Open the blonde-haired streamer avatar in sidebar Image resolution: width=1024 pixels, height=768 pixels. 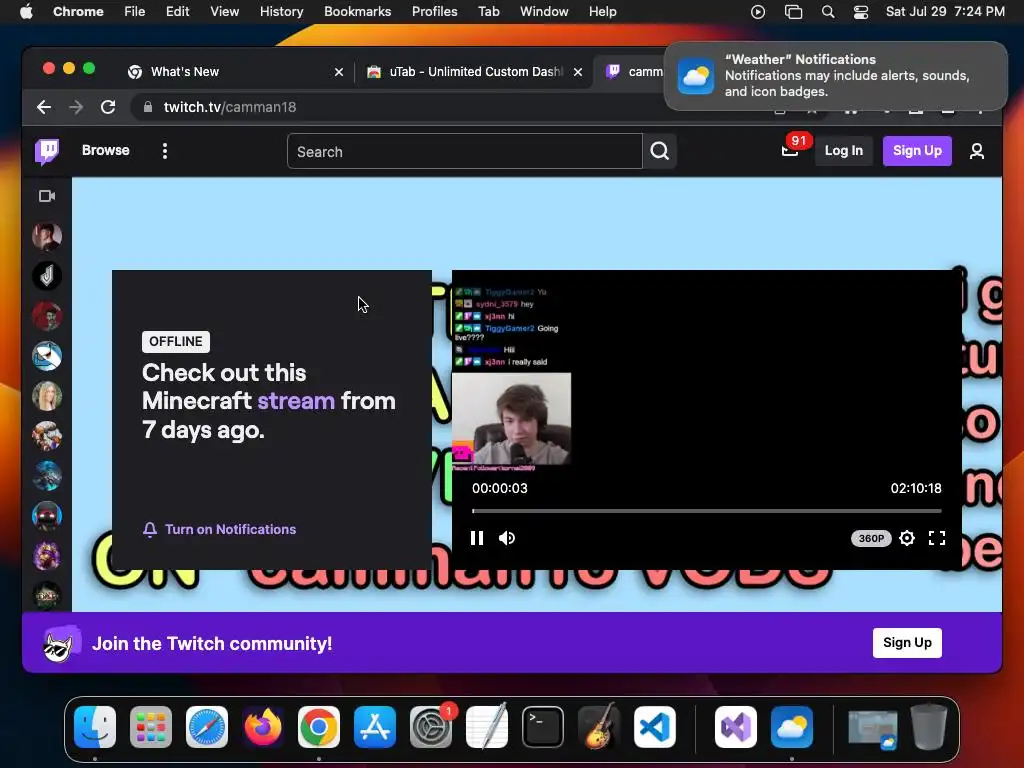tap(47, 396)
